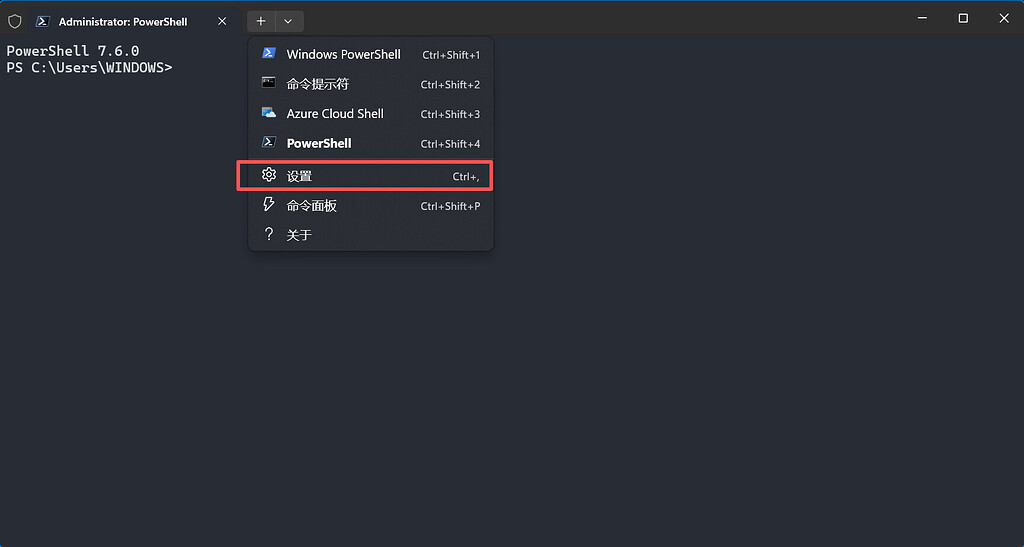This screenshot has width=1024, height=547.
Task: Choose 关于 menu entry
Action: (x=371, y=235)
